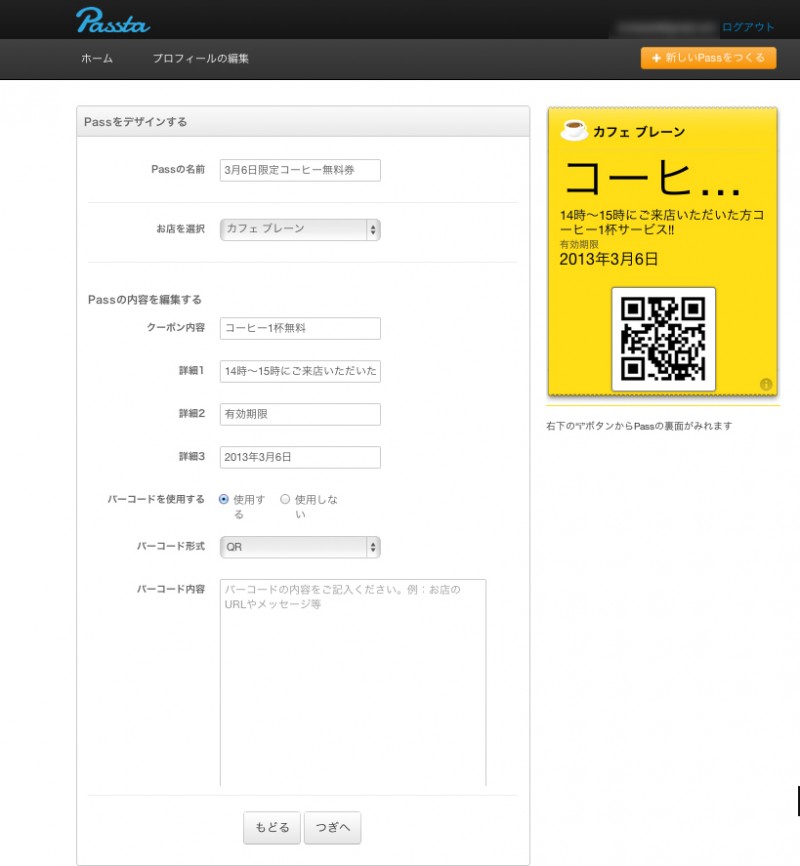800x866 pixels.
Task: Click the coffee cup icon on pass preview
Action: point(573,130)
